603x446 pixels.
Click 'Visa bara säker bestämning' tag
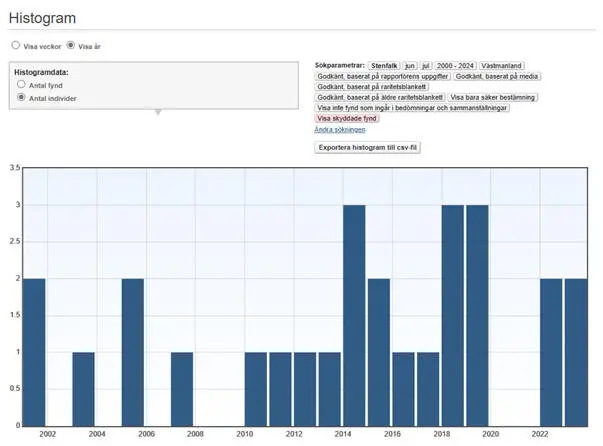click(493, 97)
